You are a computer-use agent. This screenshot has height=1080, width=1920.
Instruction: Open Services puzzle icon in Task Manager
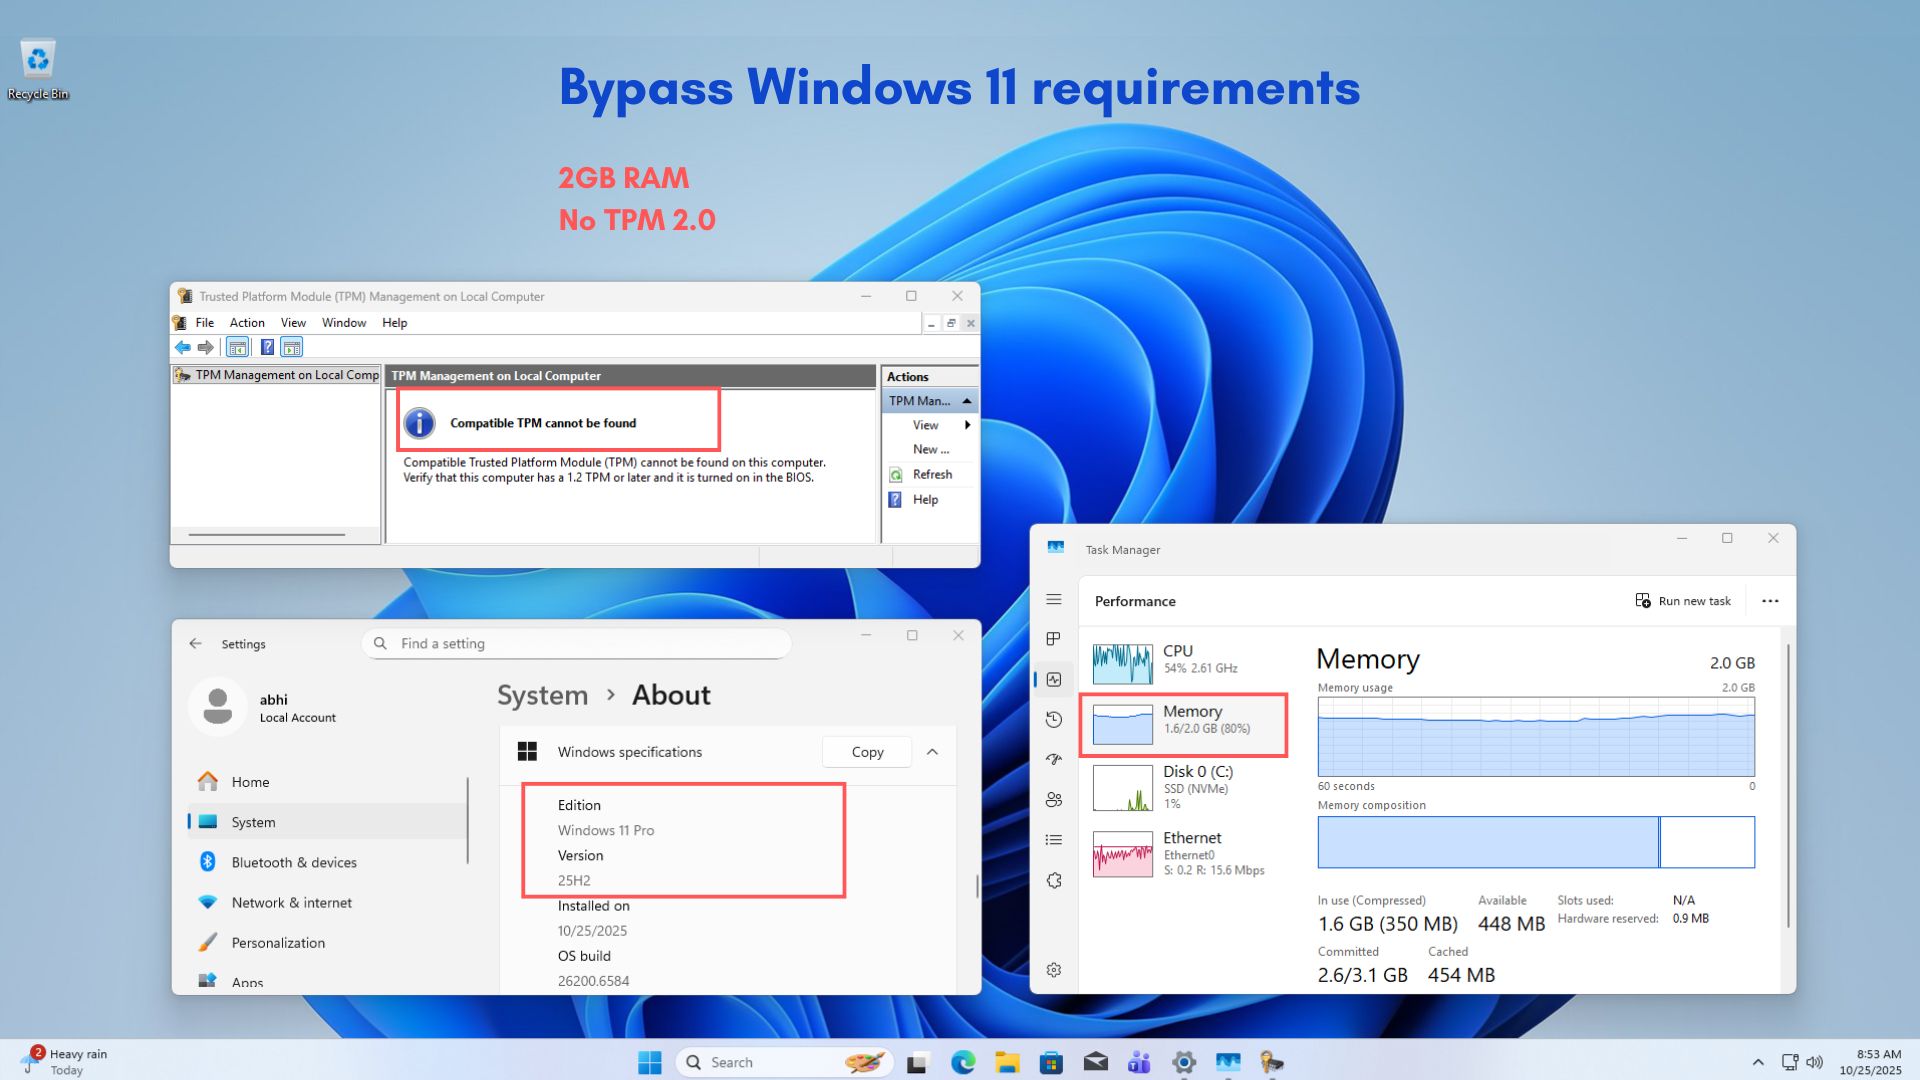click(1054, 880)
